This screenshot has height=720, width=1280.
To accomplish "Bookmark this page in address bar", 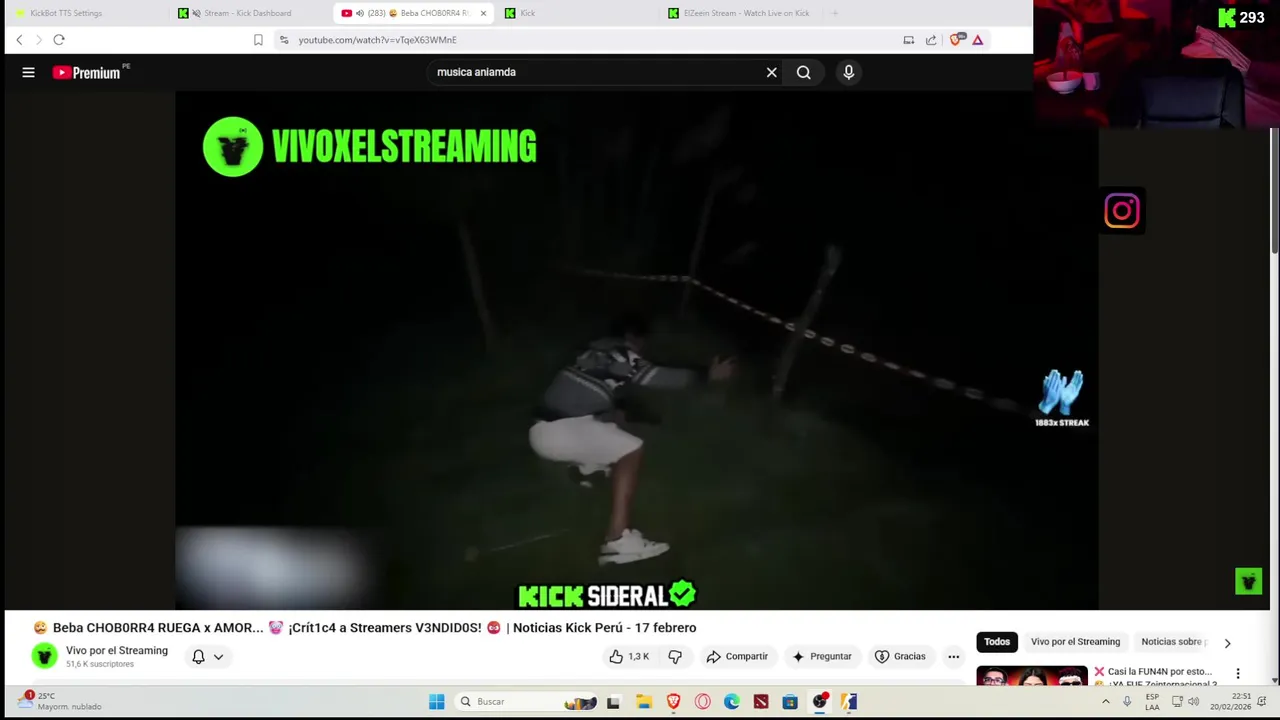I will click(x=258, y=40).
